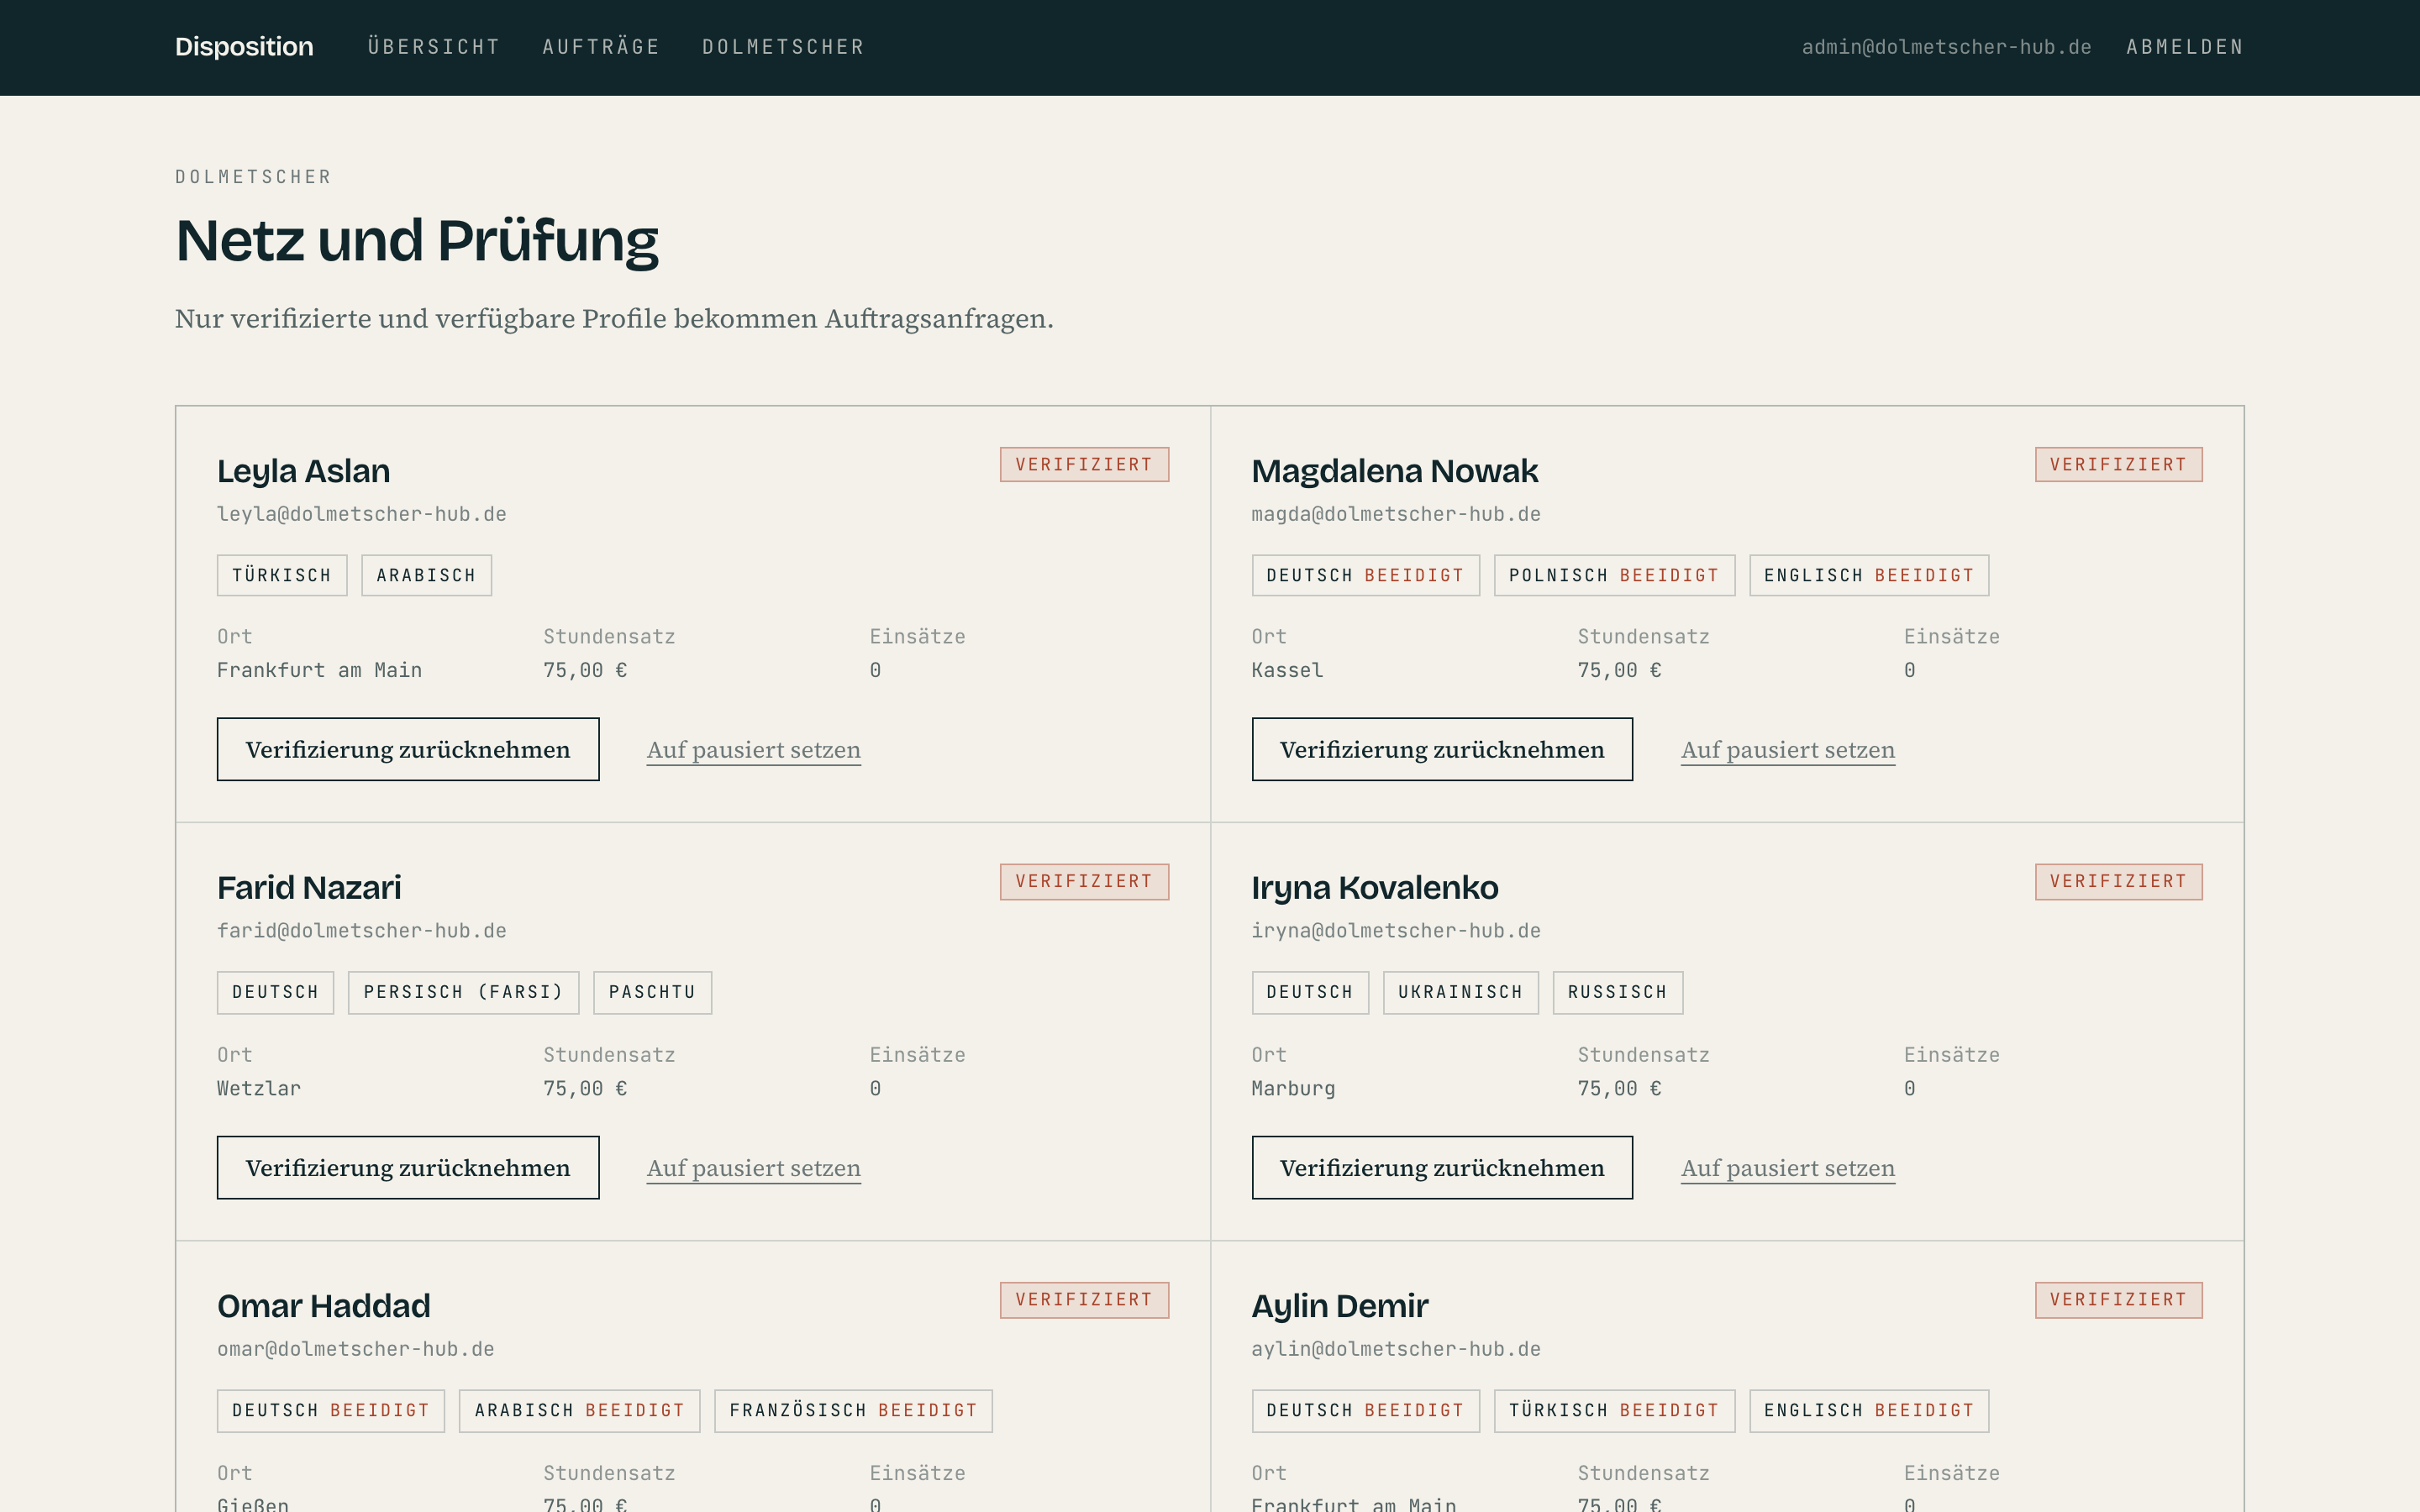This screenshot has height=1512, width=2420.
Task: Select email leyla@dolmetscher-hub.de
Action: click(x=362, y=514)
